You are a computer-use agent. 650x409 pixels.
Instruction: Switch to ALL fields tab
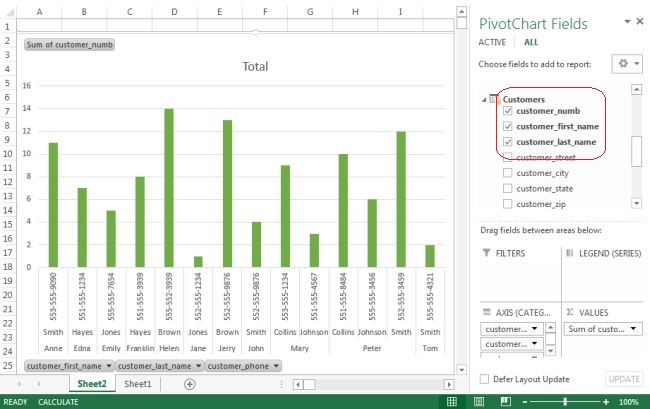tap(531, 42)
